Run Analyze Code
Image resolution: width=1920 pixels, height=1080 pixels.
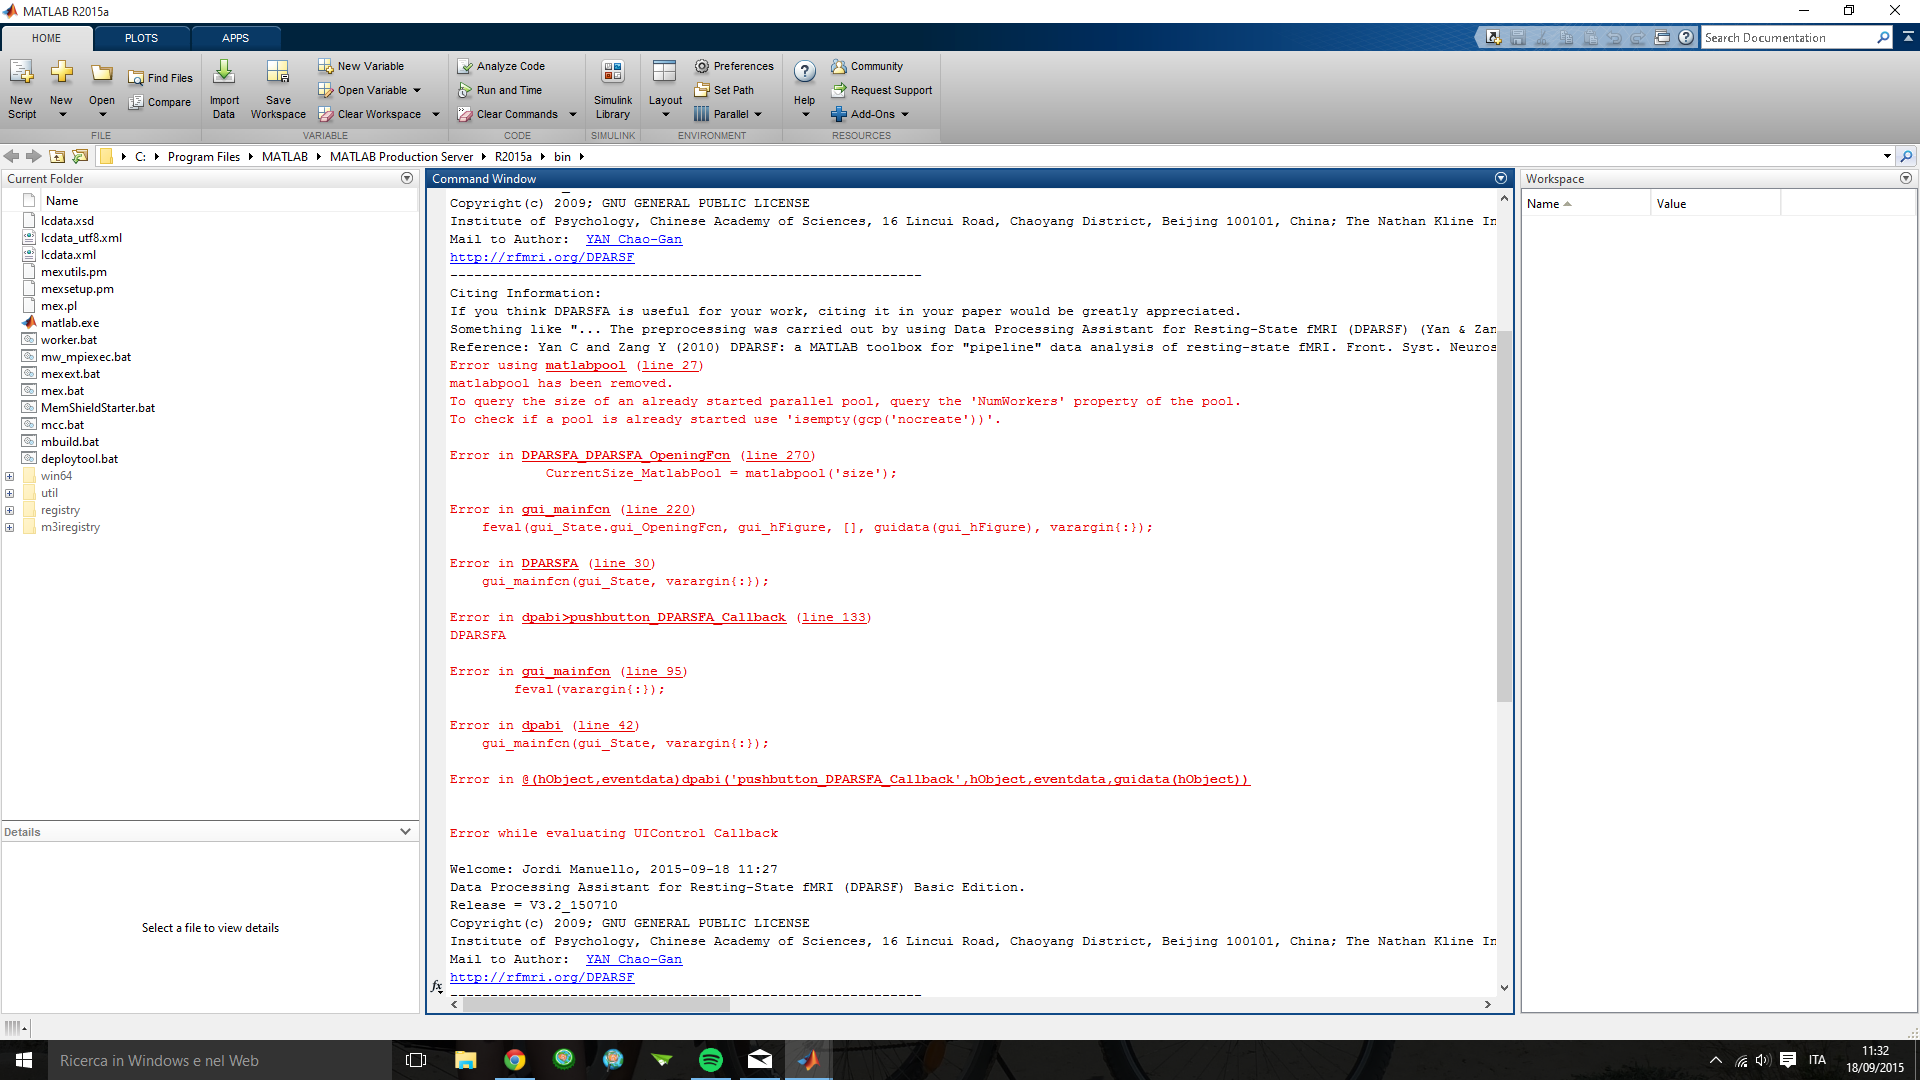501,66
